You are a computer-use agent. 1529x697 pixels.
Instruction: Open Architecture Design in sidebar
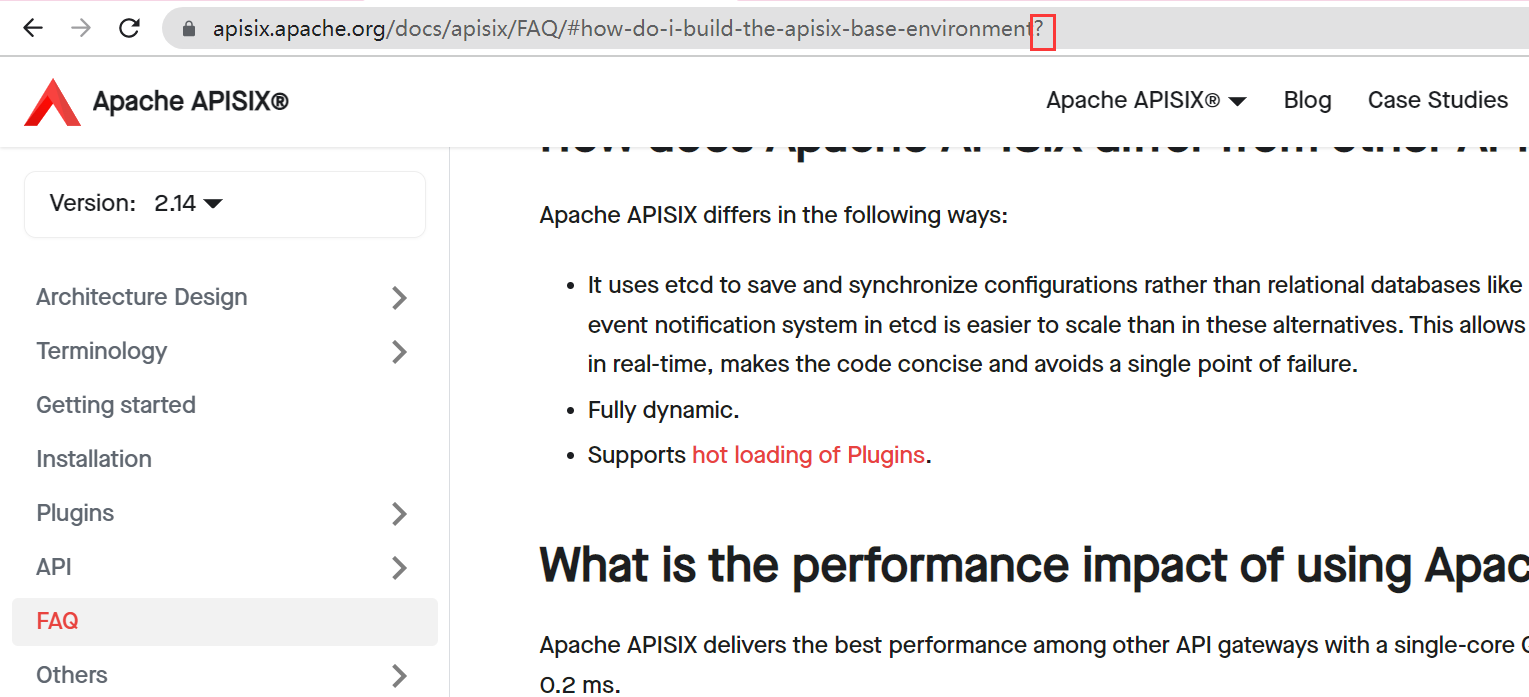pos(141,297)
